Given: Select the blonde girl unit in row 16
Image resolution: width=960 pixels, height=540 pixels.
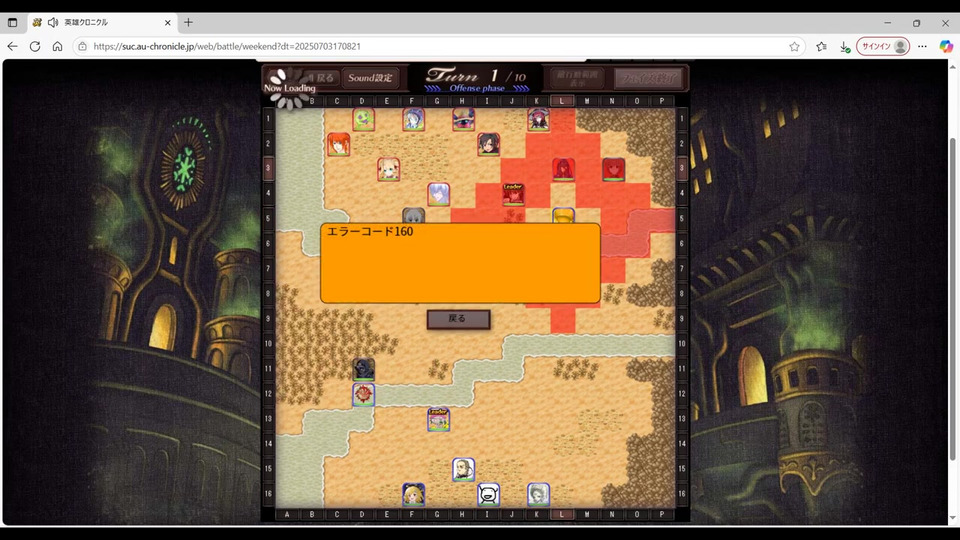Looking at the screenshot, I should click(413, 495).
